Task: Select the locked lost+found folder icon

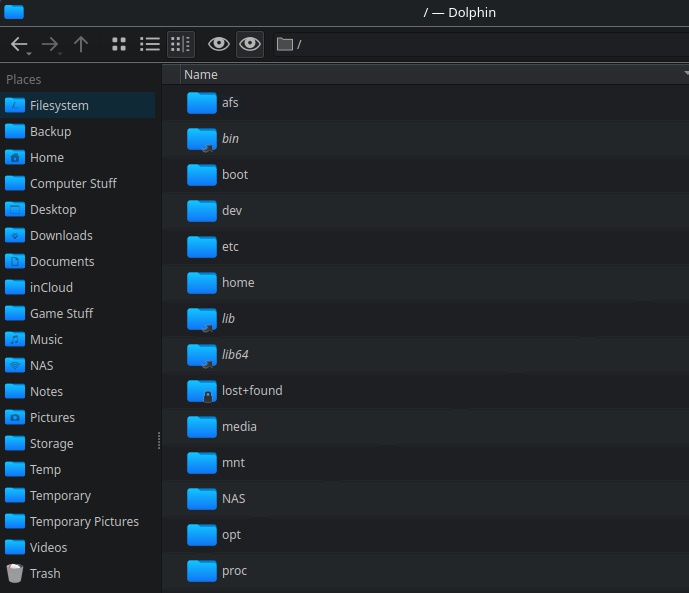Action: pyautogui.click(x=202, y=391)
